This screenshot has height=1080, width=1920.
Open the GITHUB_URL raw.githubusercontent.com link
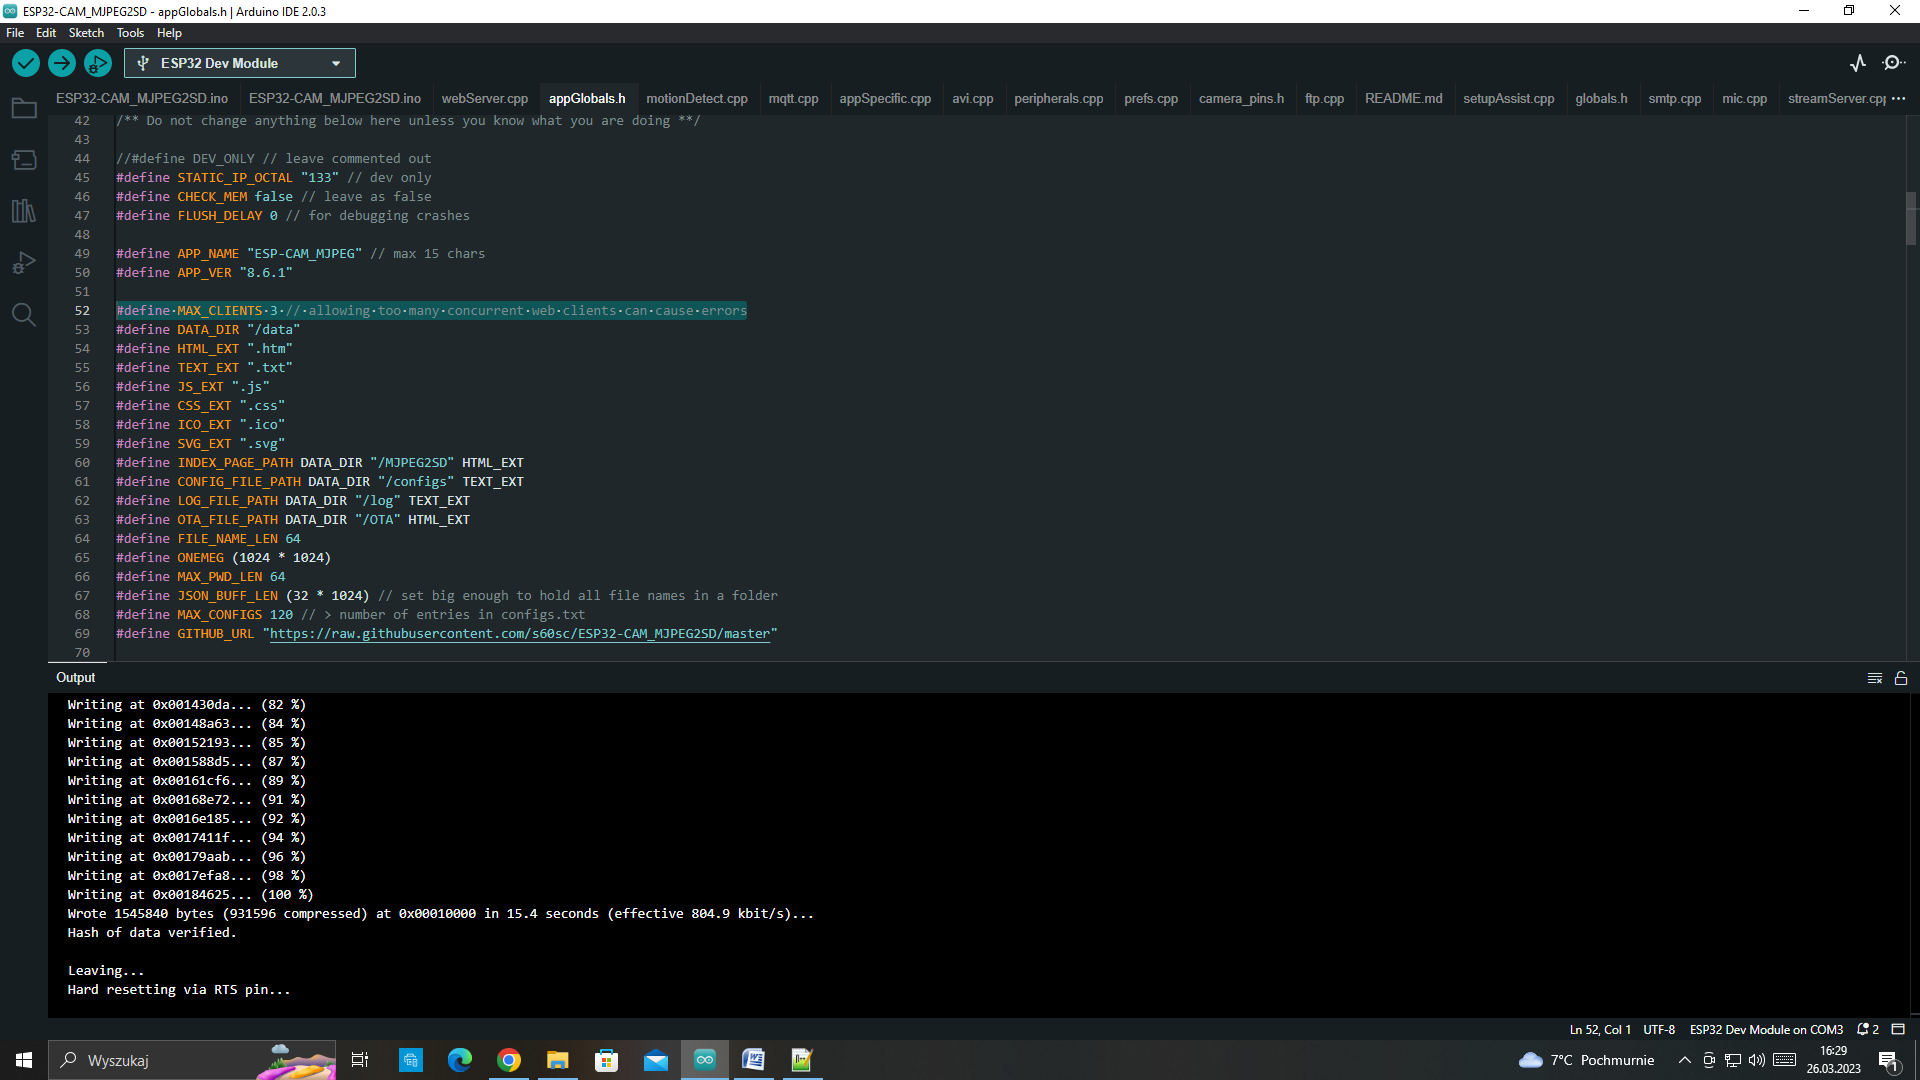coord(520,633)
